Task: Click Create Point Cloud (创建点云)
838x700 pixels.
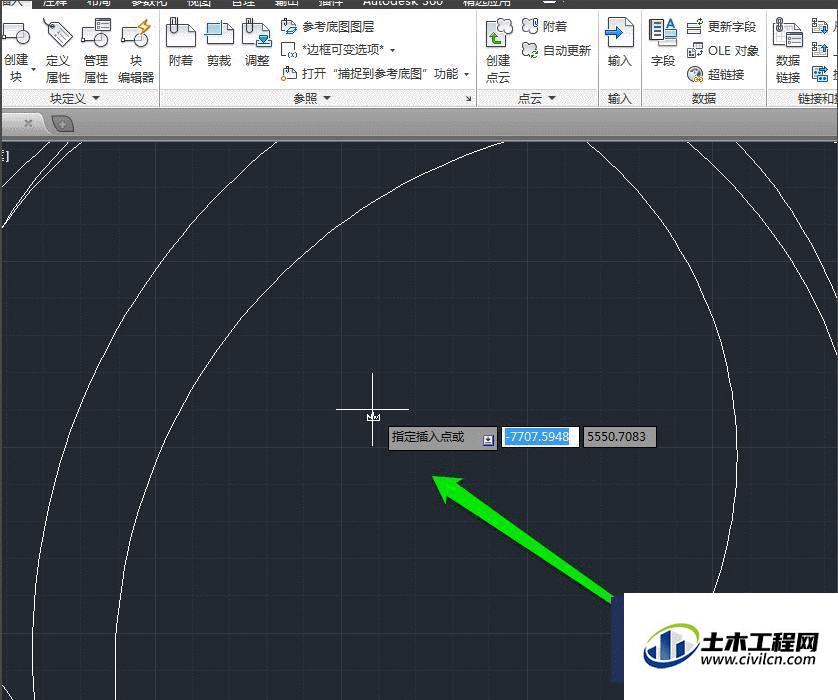Action: [499, 51]
